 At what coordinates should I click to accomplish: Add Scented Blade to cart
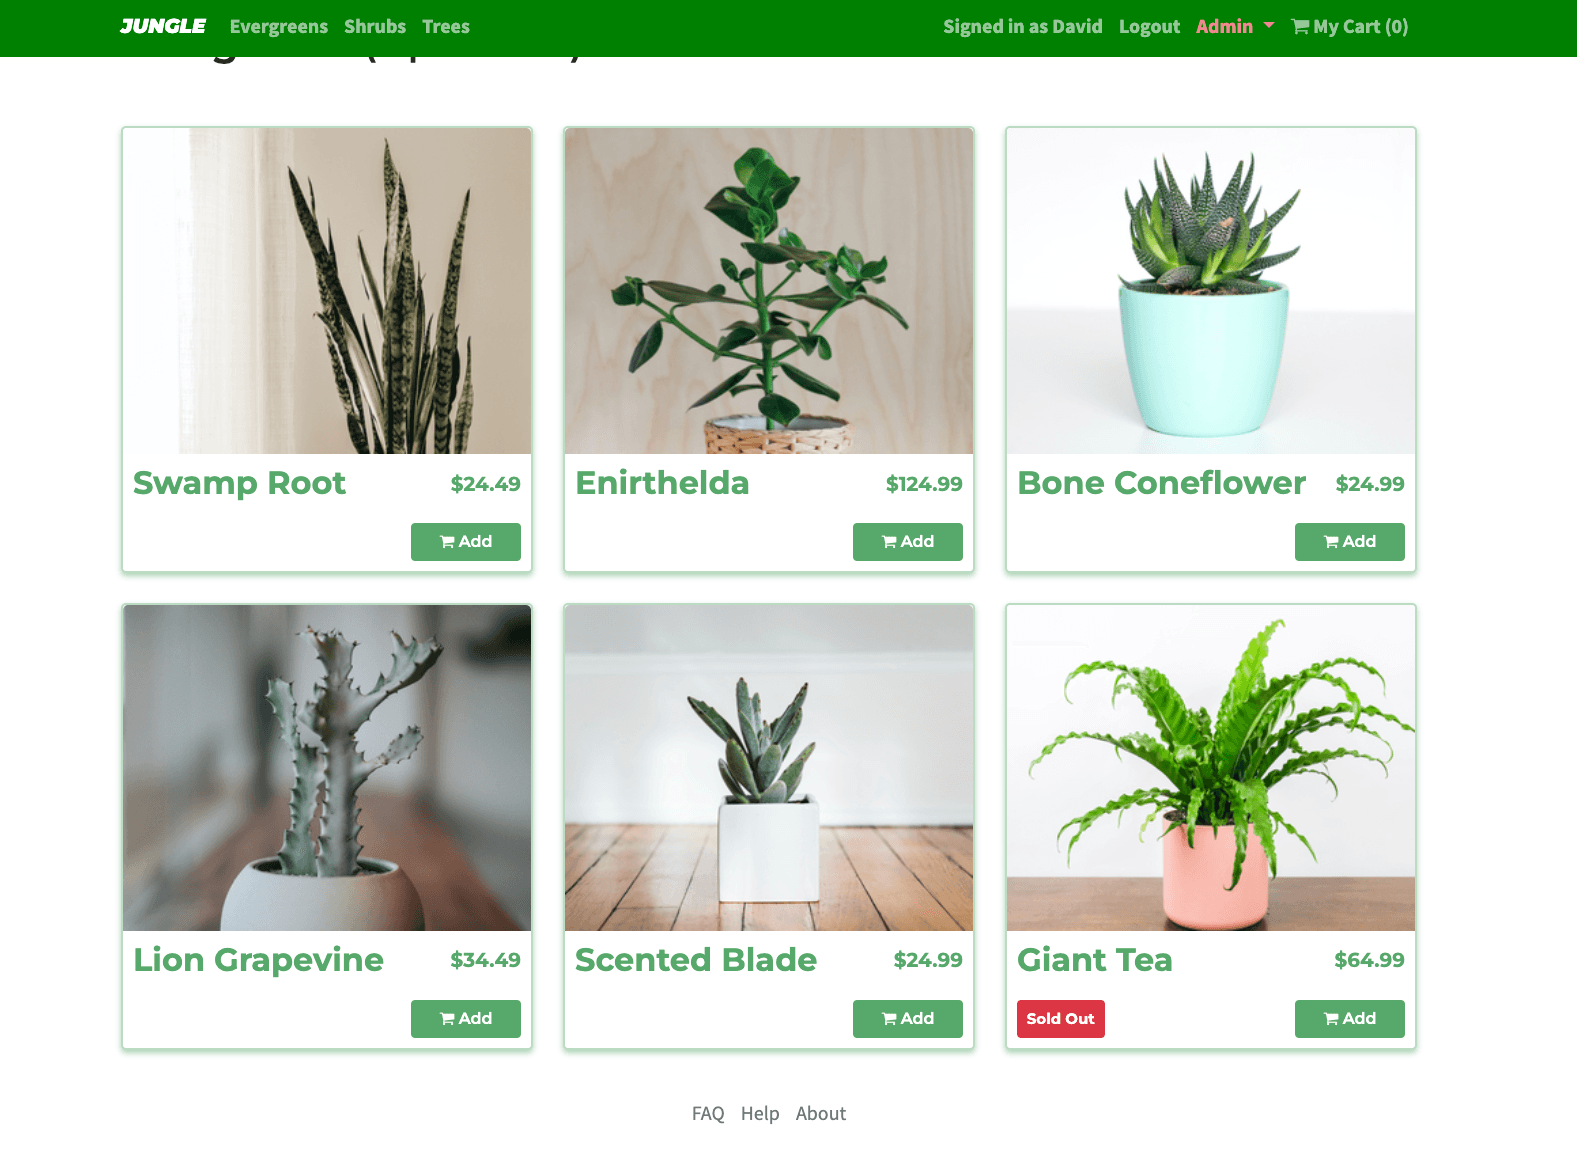(x=908, y=1019)
